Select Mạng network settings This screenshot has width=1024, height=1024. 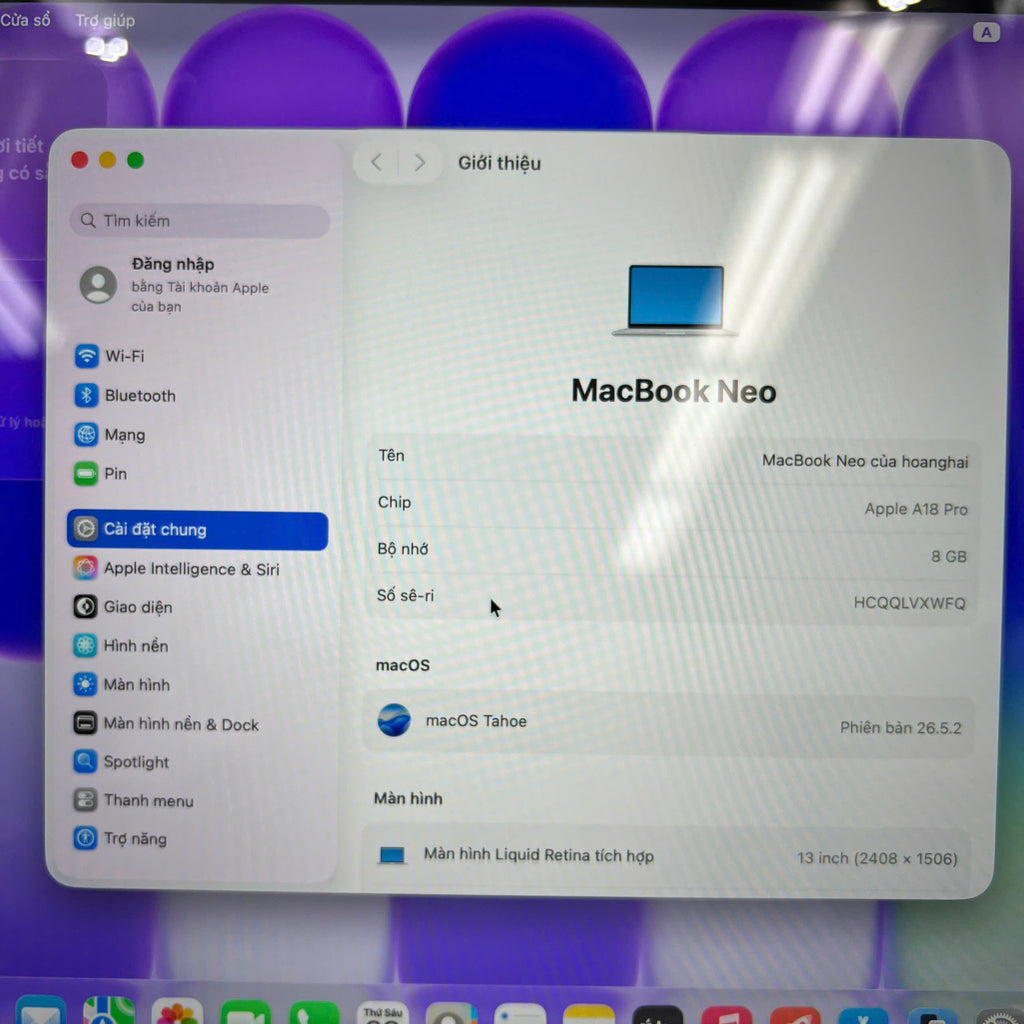coord(110,434)
